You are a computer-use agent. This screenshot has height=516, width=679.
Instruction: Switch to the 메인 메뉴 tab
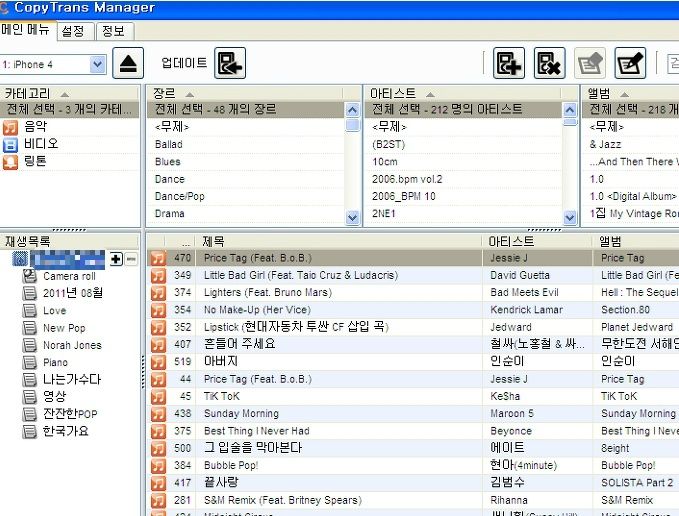[x=27, y=30]
